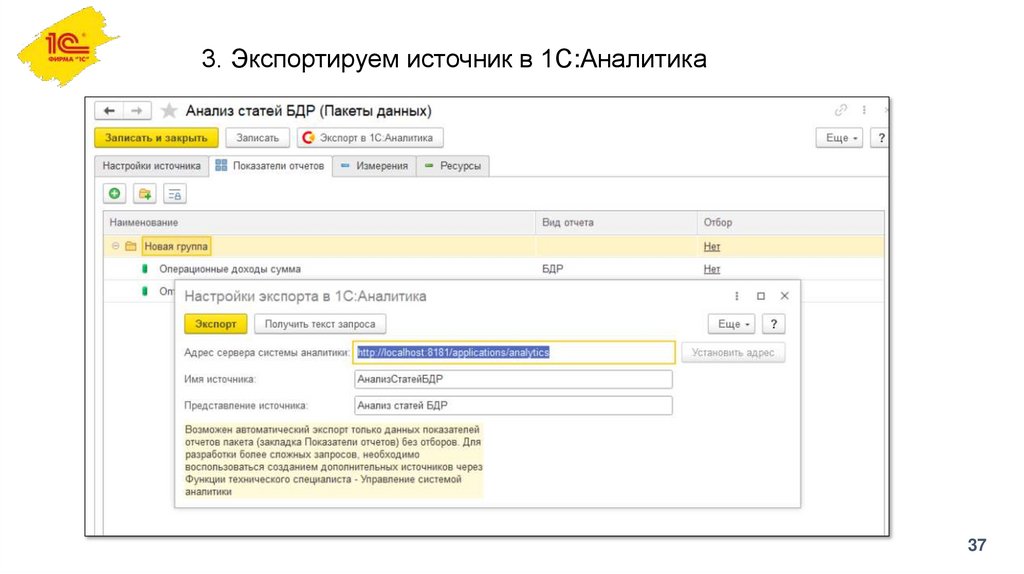Open the dialog's 'Еще' dropdown
This screenshot has height=574, width=1024.
point(731,324)
